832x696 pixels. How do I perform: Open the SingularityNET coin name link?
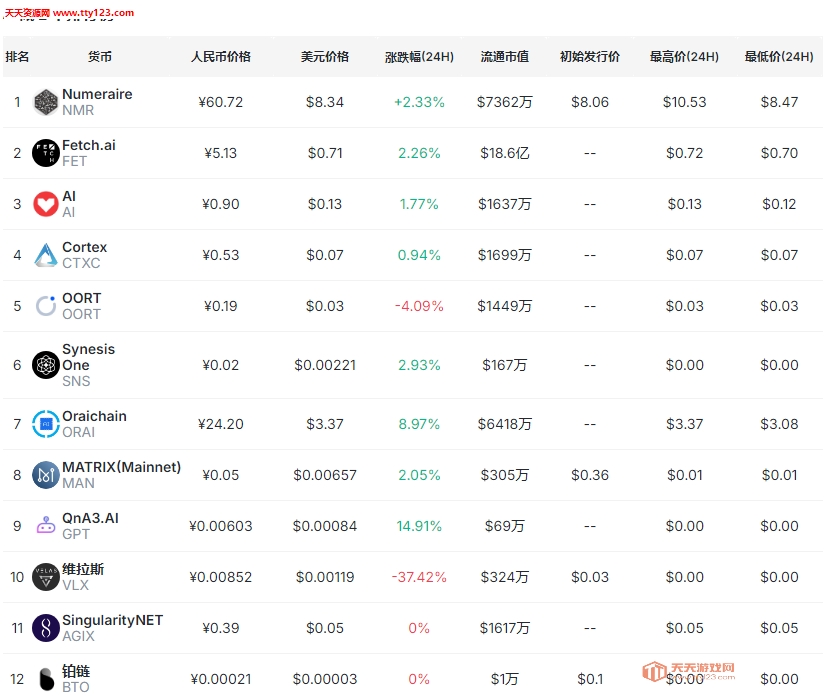click(x=112, y=620)
